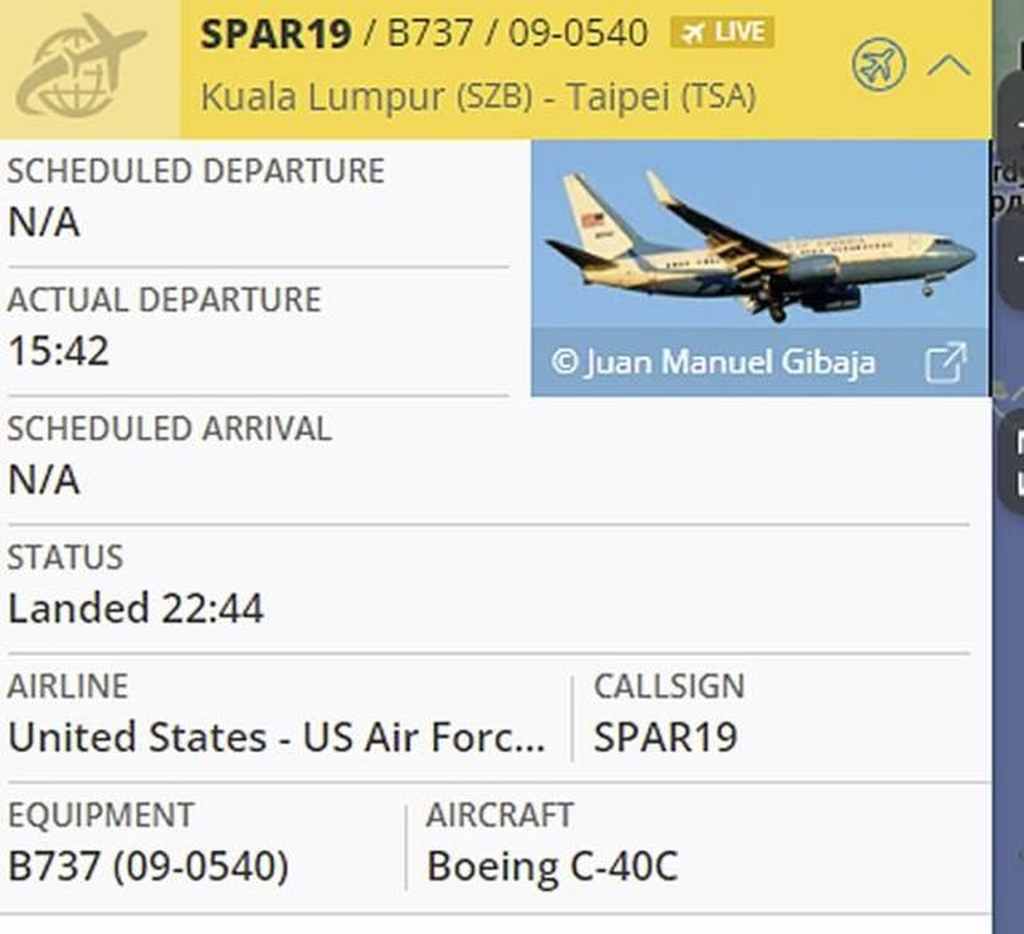
Task: Click the Scheduled Arrival N/A value
Action: (x=44, y=480)
